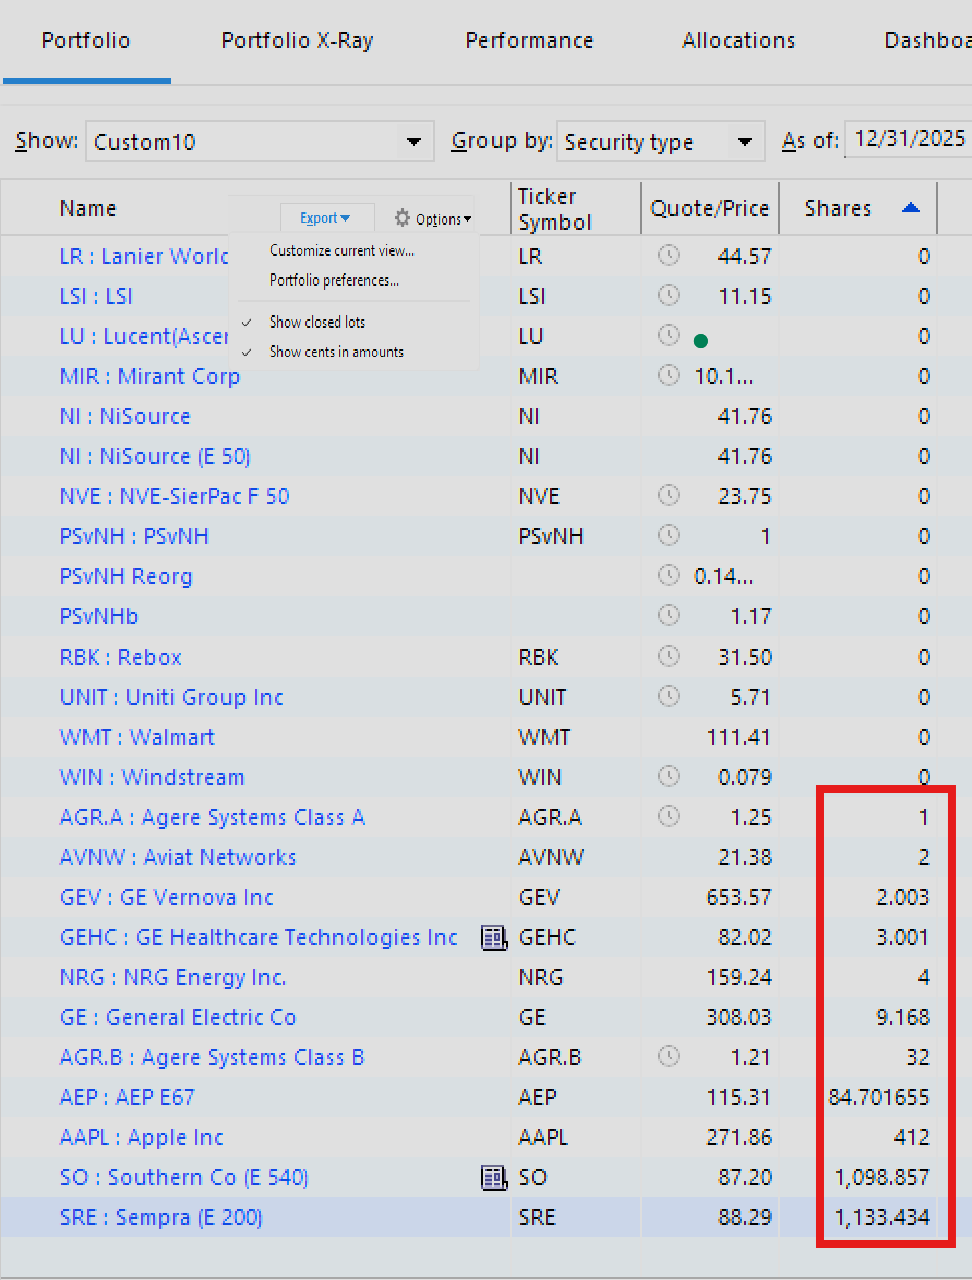Click the clock icon in LSI row
The width and height of the screenshot is (972, 1280).
point(668,296)
